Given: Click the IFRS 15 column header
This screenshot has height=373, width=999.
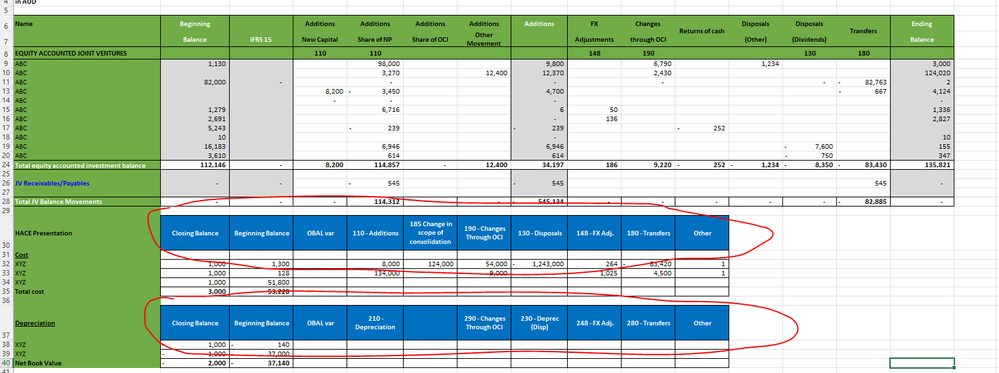Looking at the screenshot, I should point(261,40).
